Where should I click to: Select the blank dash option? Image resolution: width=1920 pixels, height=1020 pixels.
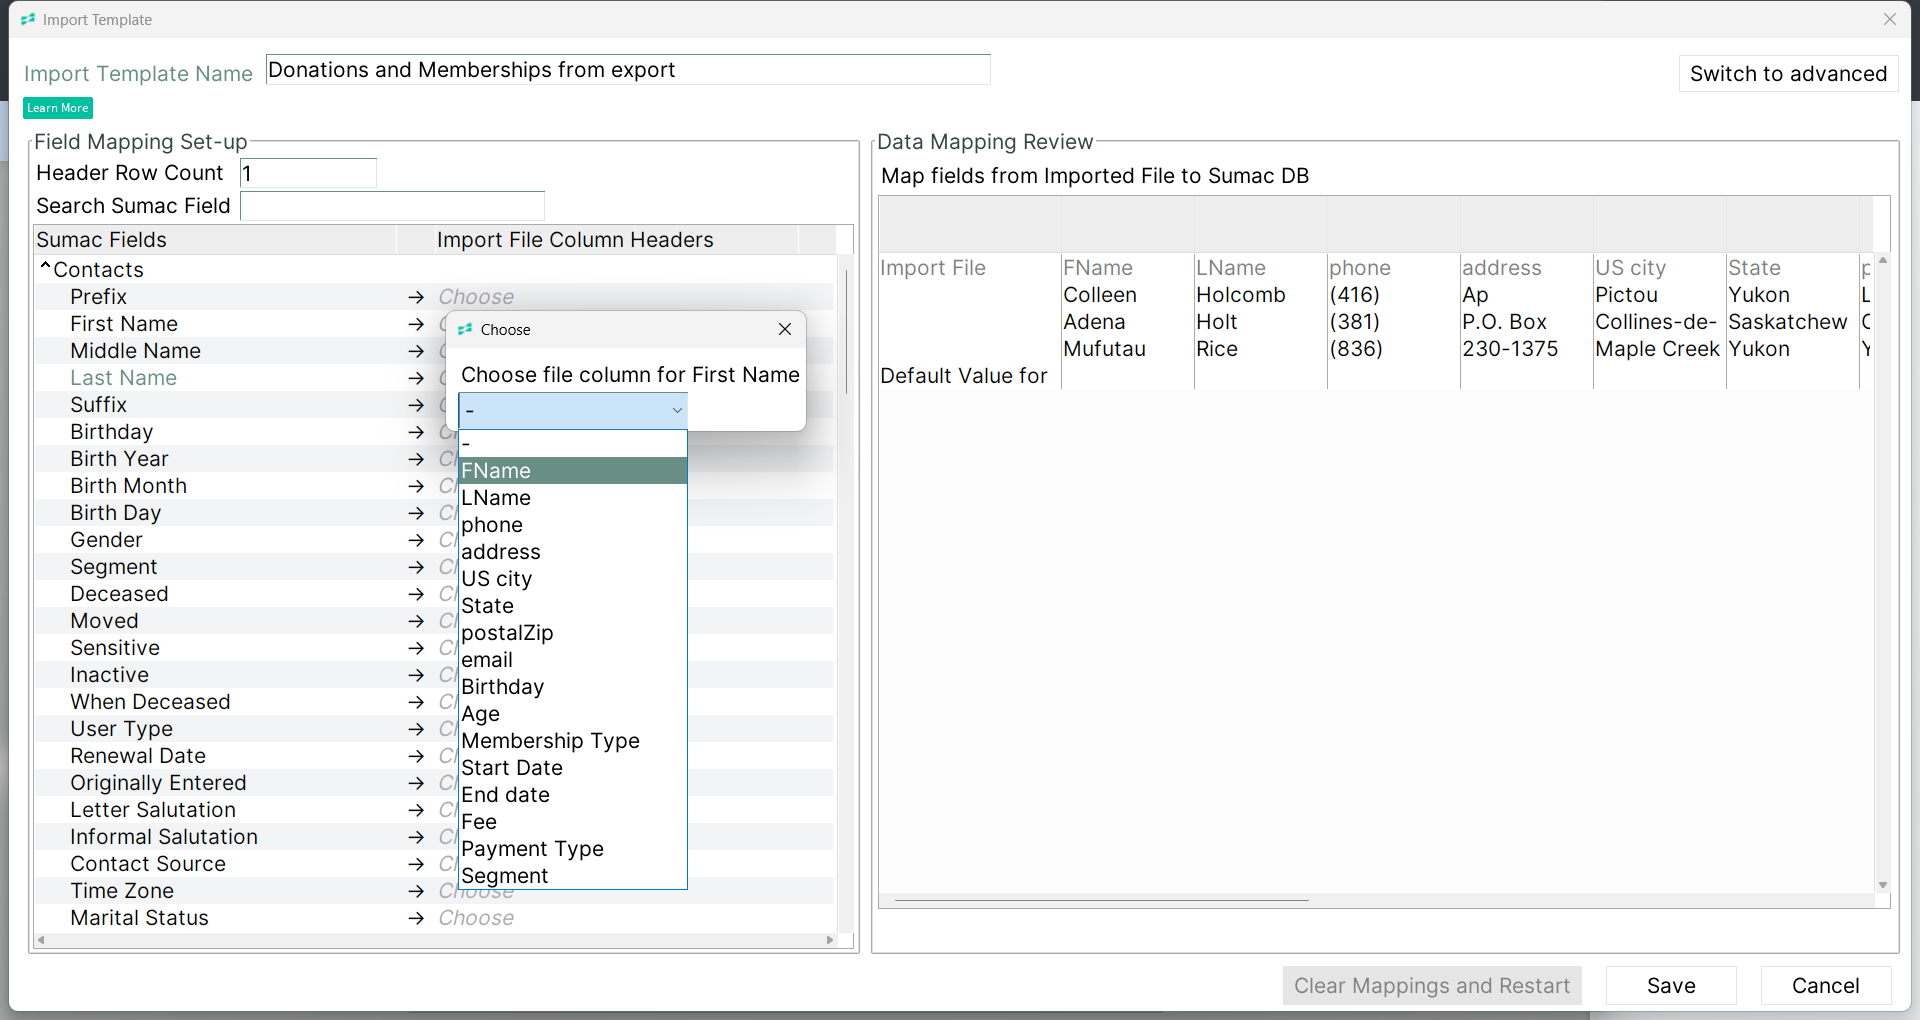[x=573, y=444]
